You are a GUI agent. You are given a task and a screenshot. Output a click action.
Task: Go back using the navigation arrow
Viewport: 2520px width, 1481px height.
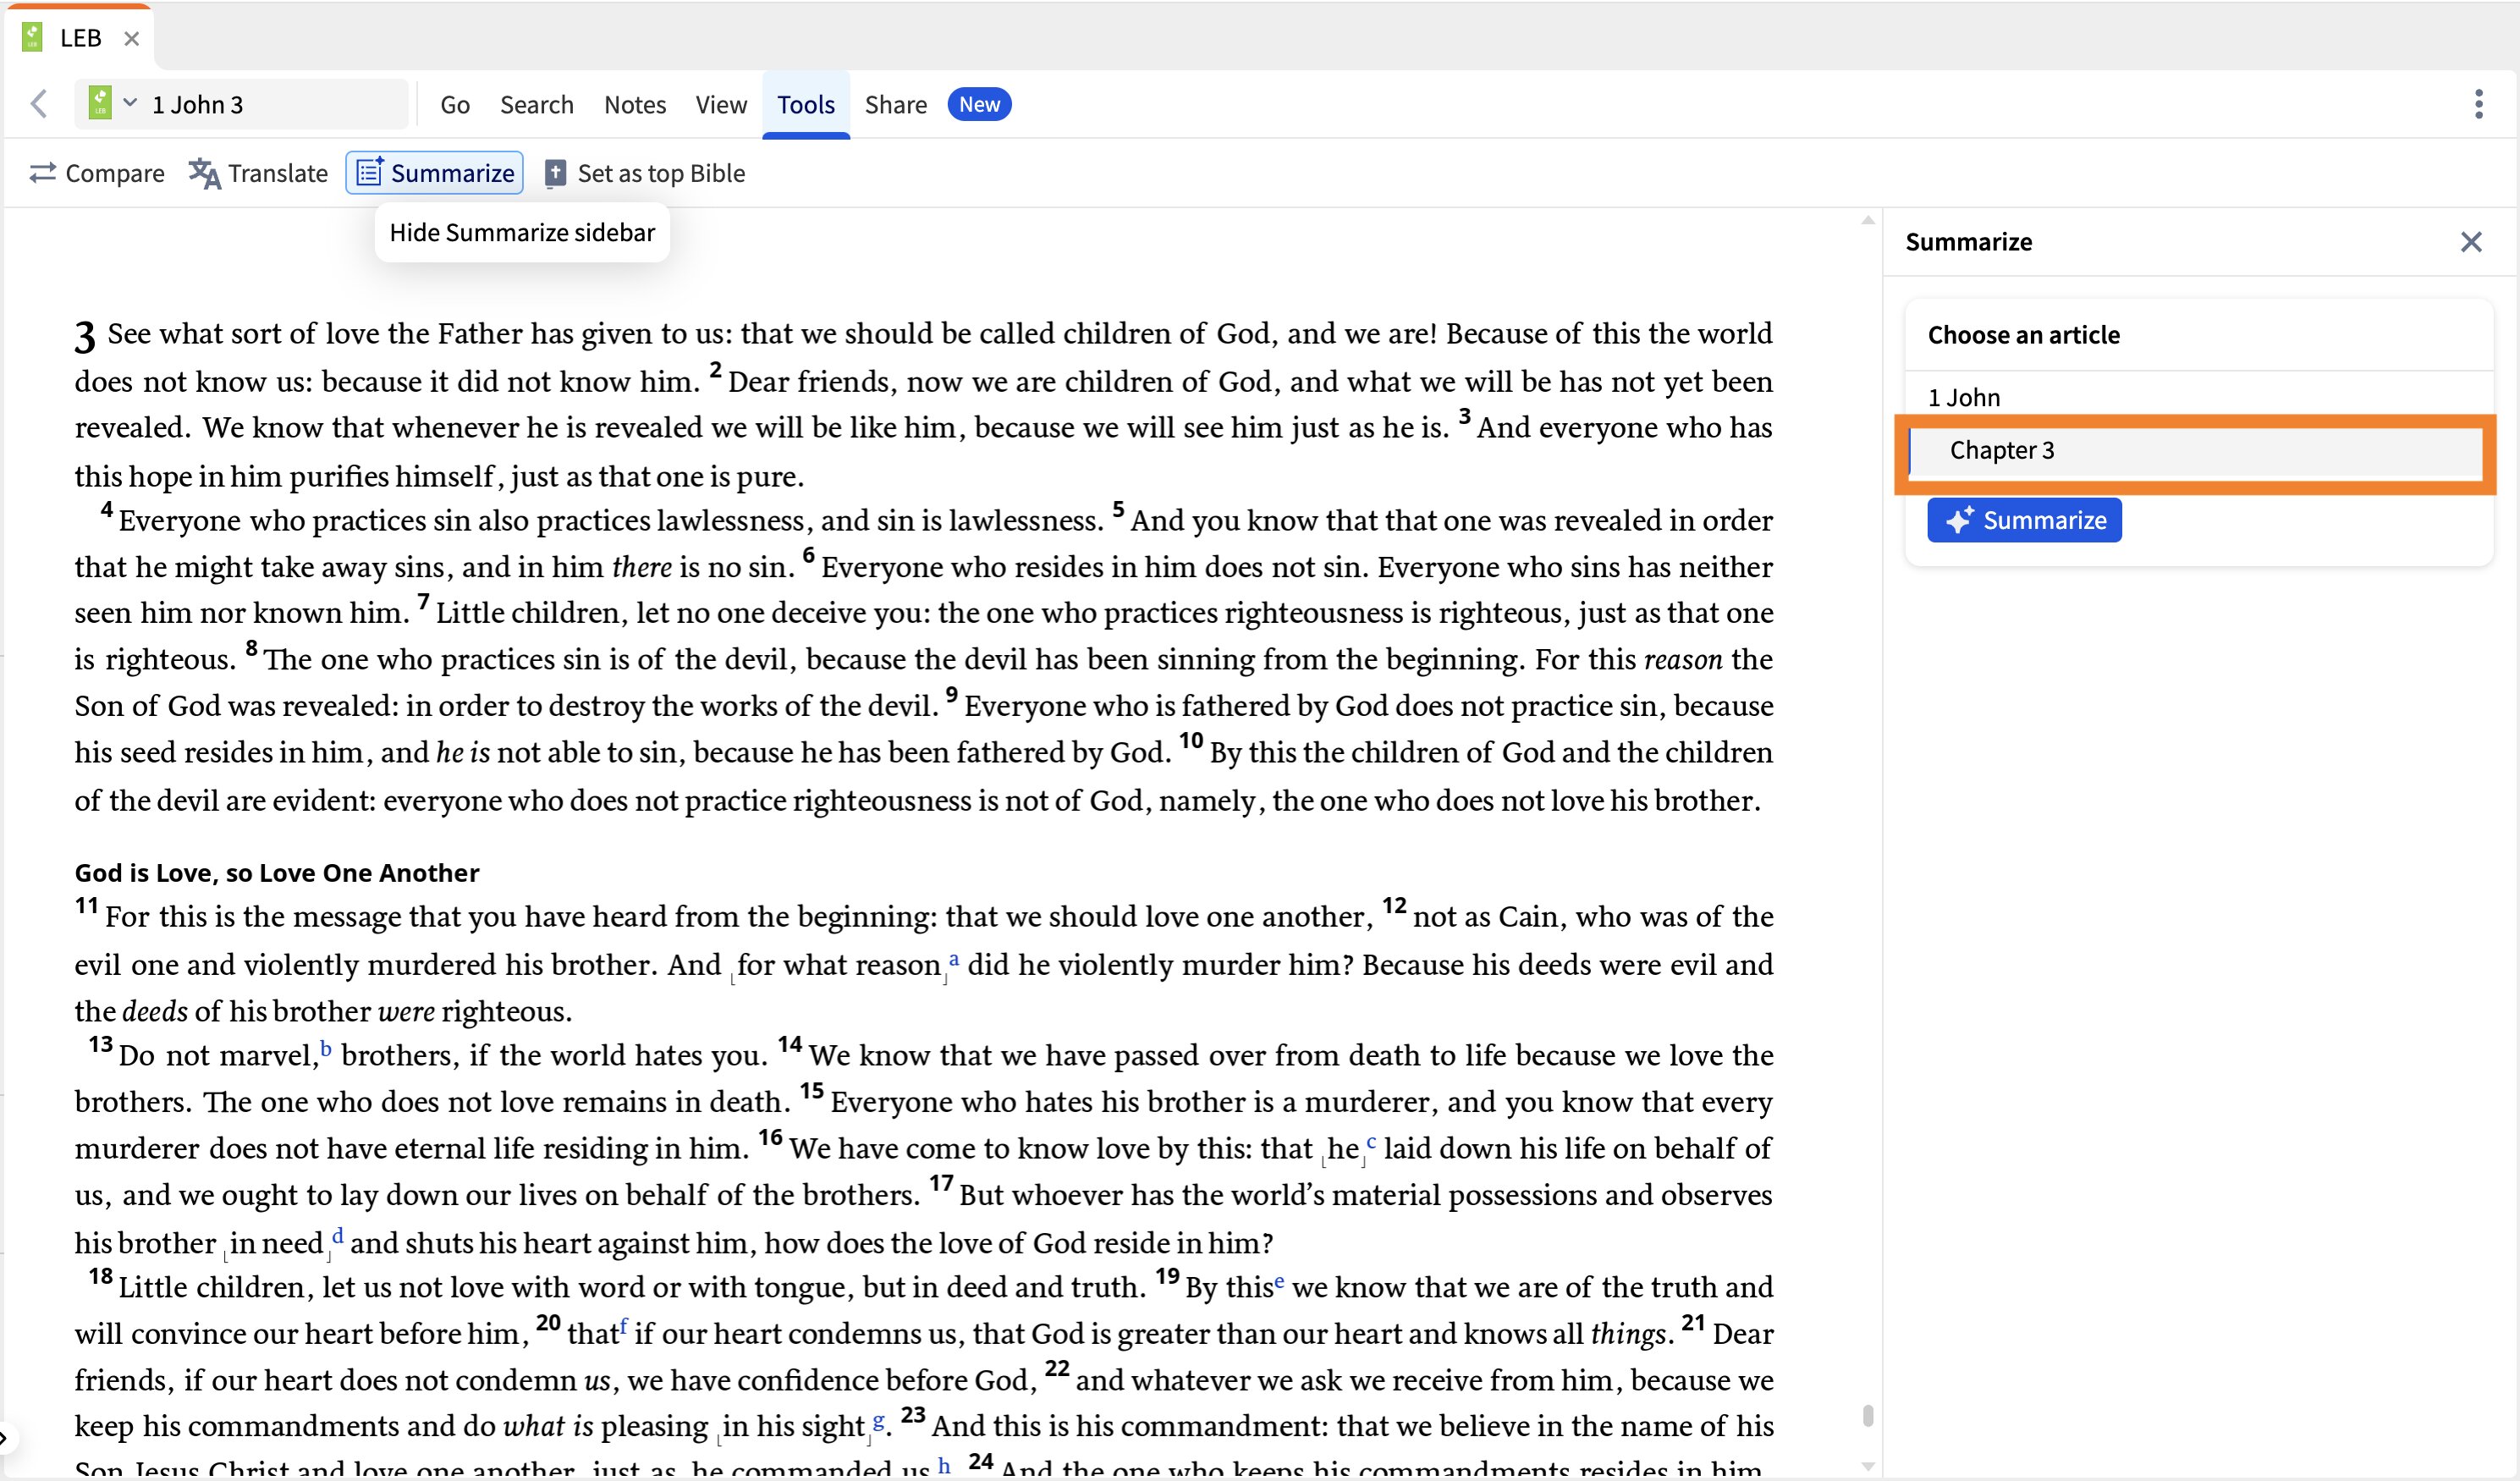coord(39,103)
